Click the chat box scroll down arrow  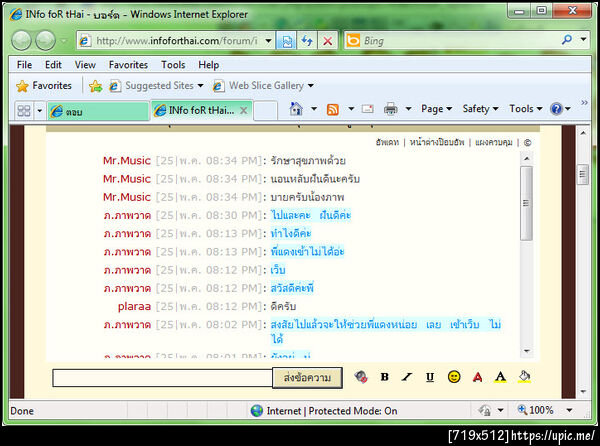527,351
